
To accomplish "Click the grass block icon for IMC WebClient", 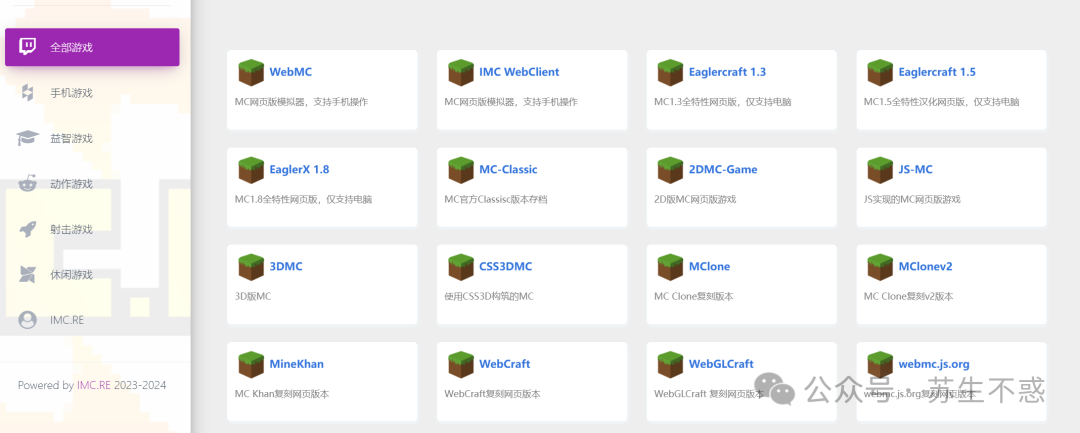I will click(461, 72).
